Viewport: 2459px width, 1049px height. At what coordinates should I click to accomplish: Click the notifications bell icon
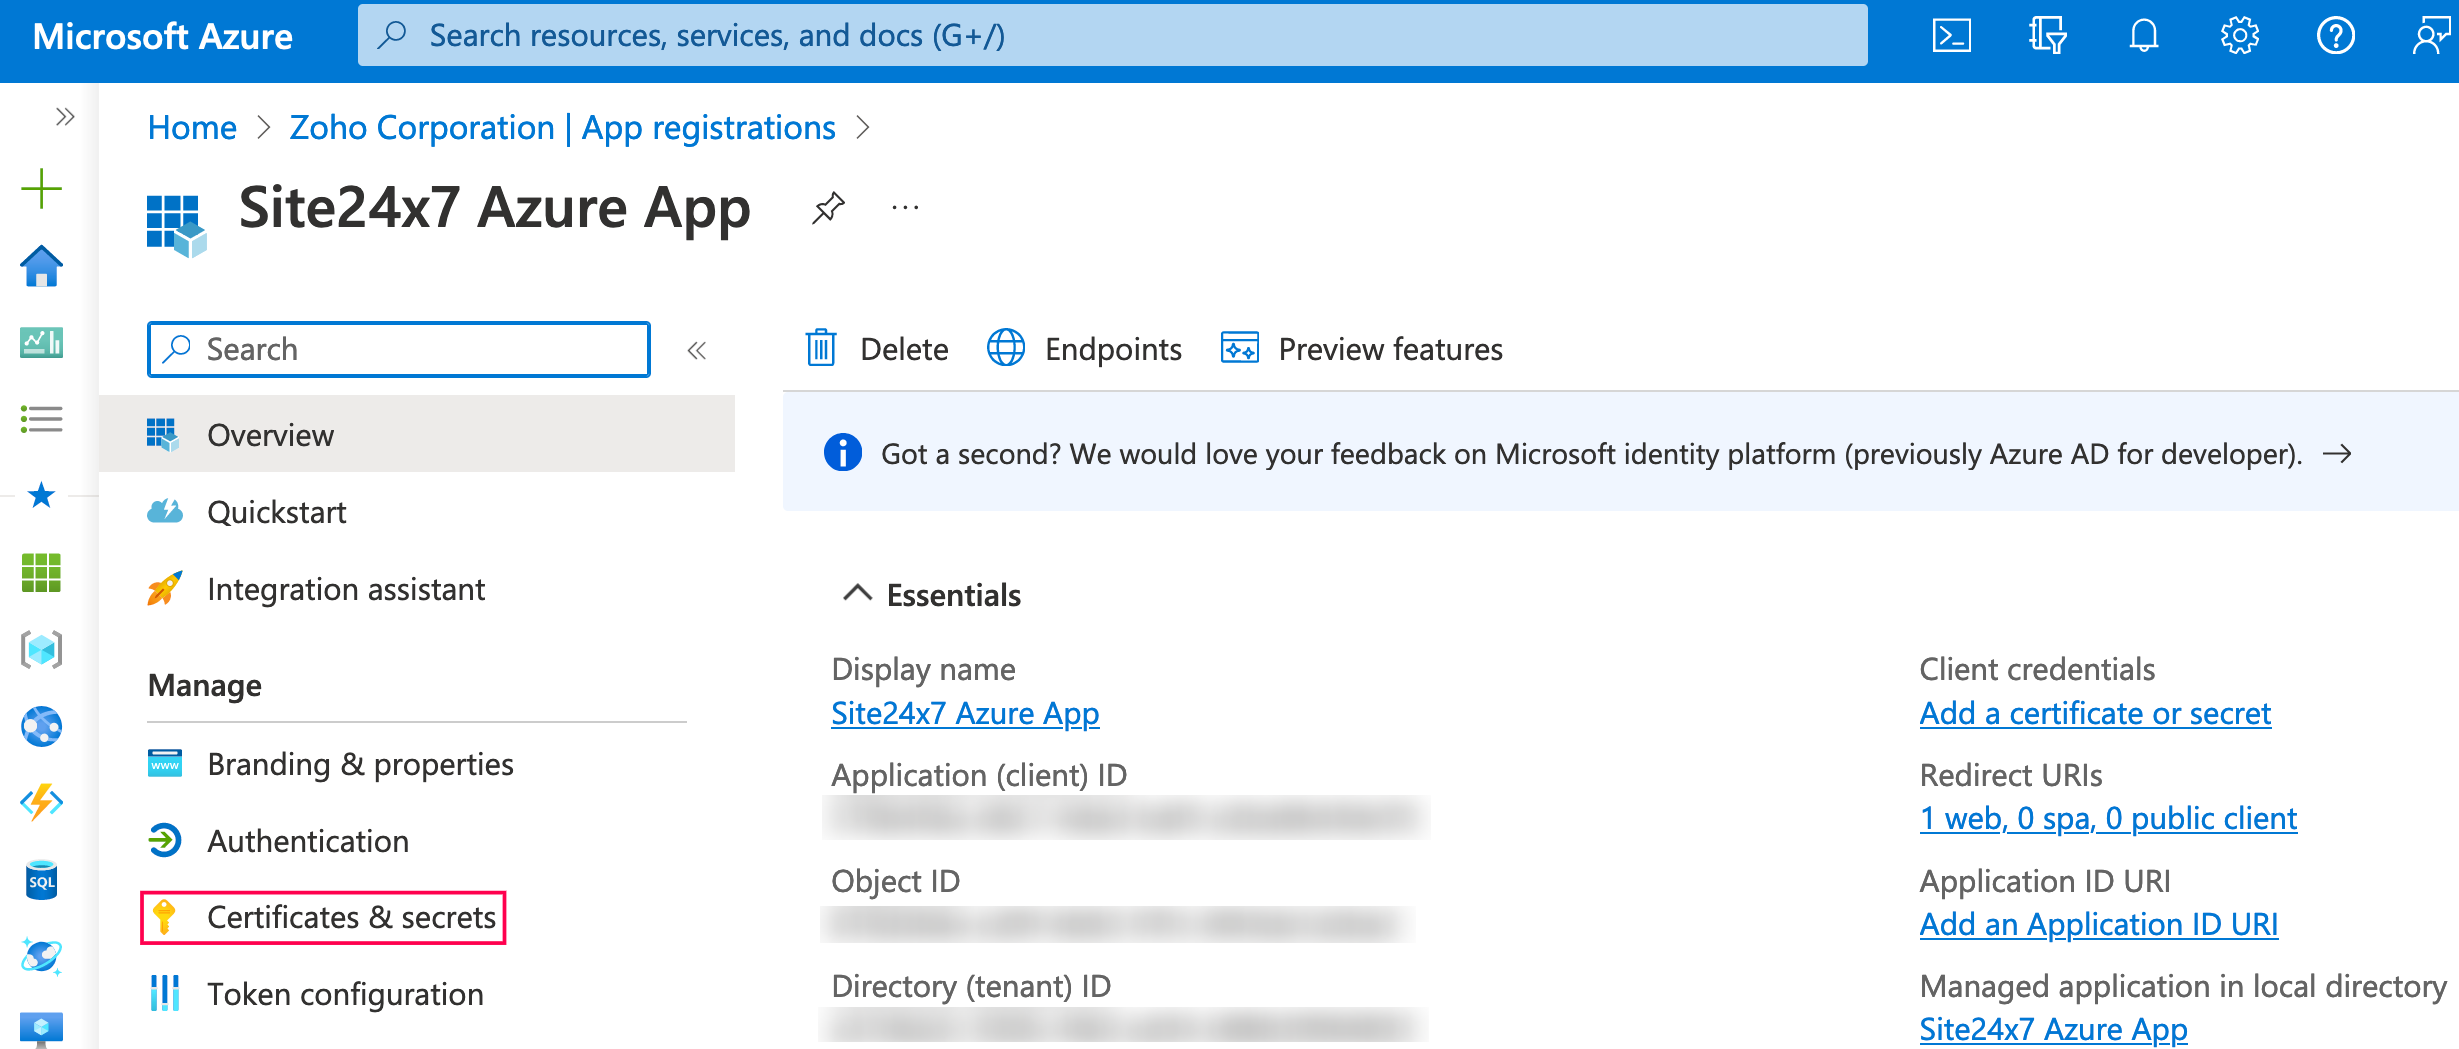pyautogui.click(x=2143, y=36)
